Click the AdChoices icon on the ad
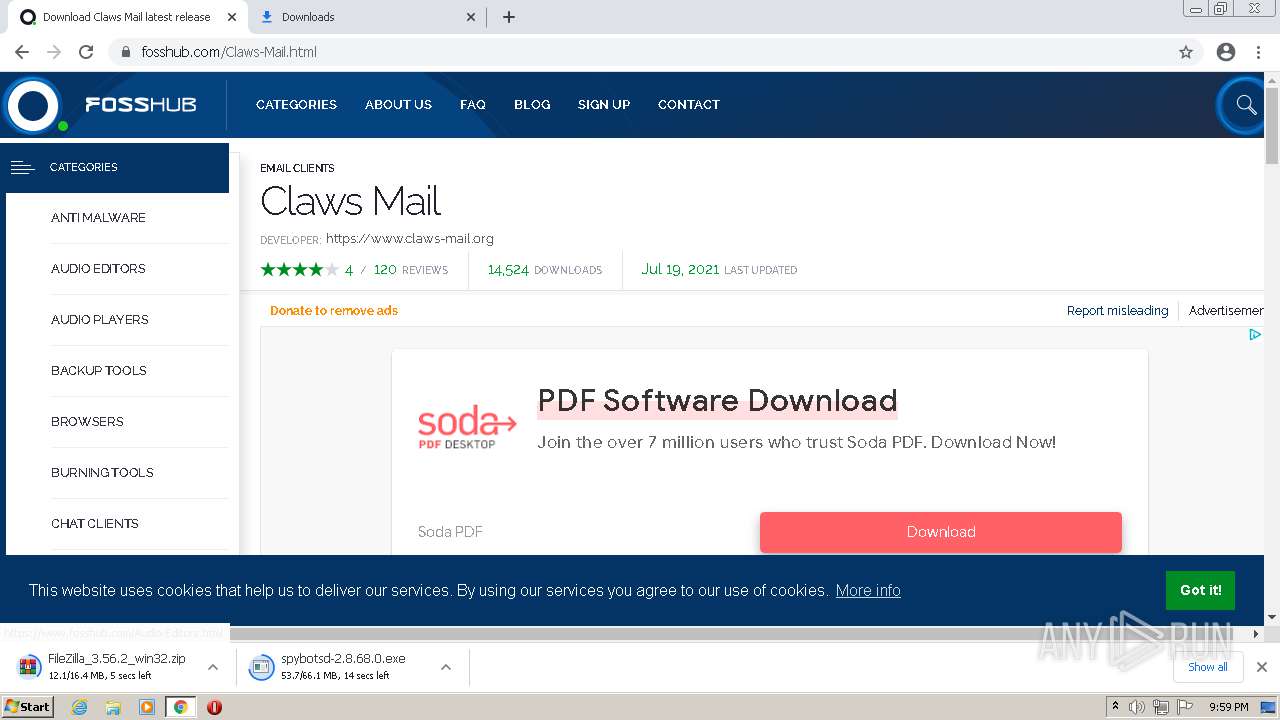The height and width of the screenshot is (720, 1280). [1255, 335]
